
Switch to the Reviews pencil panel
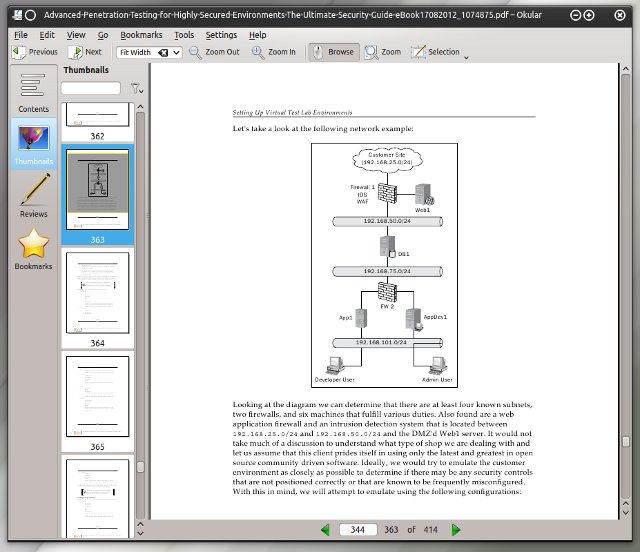click(33, 195)
